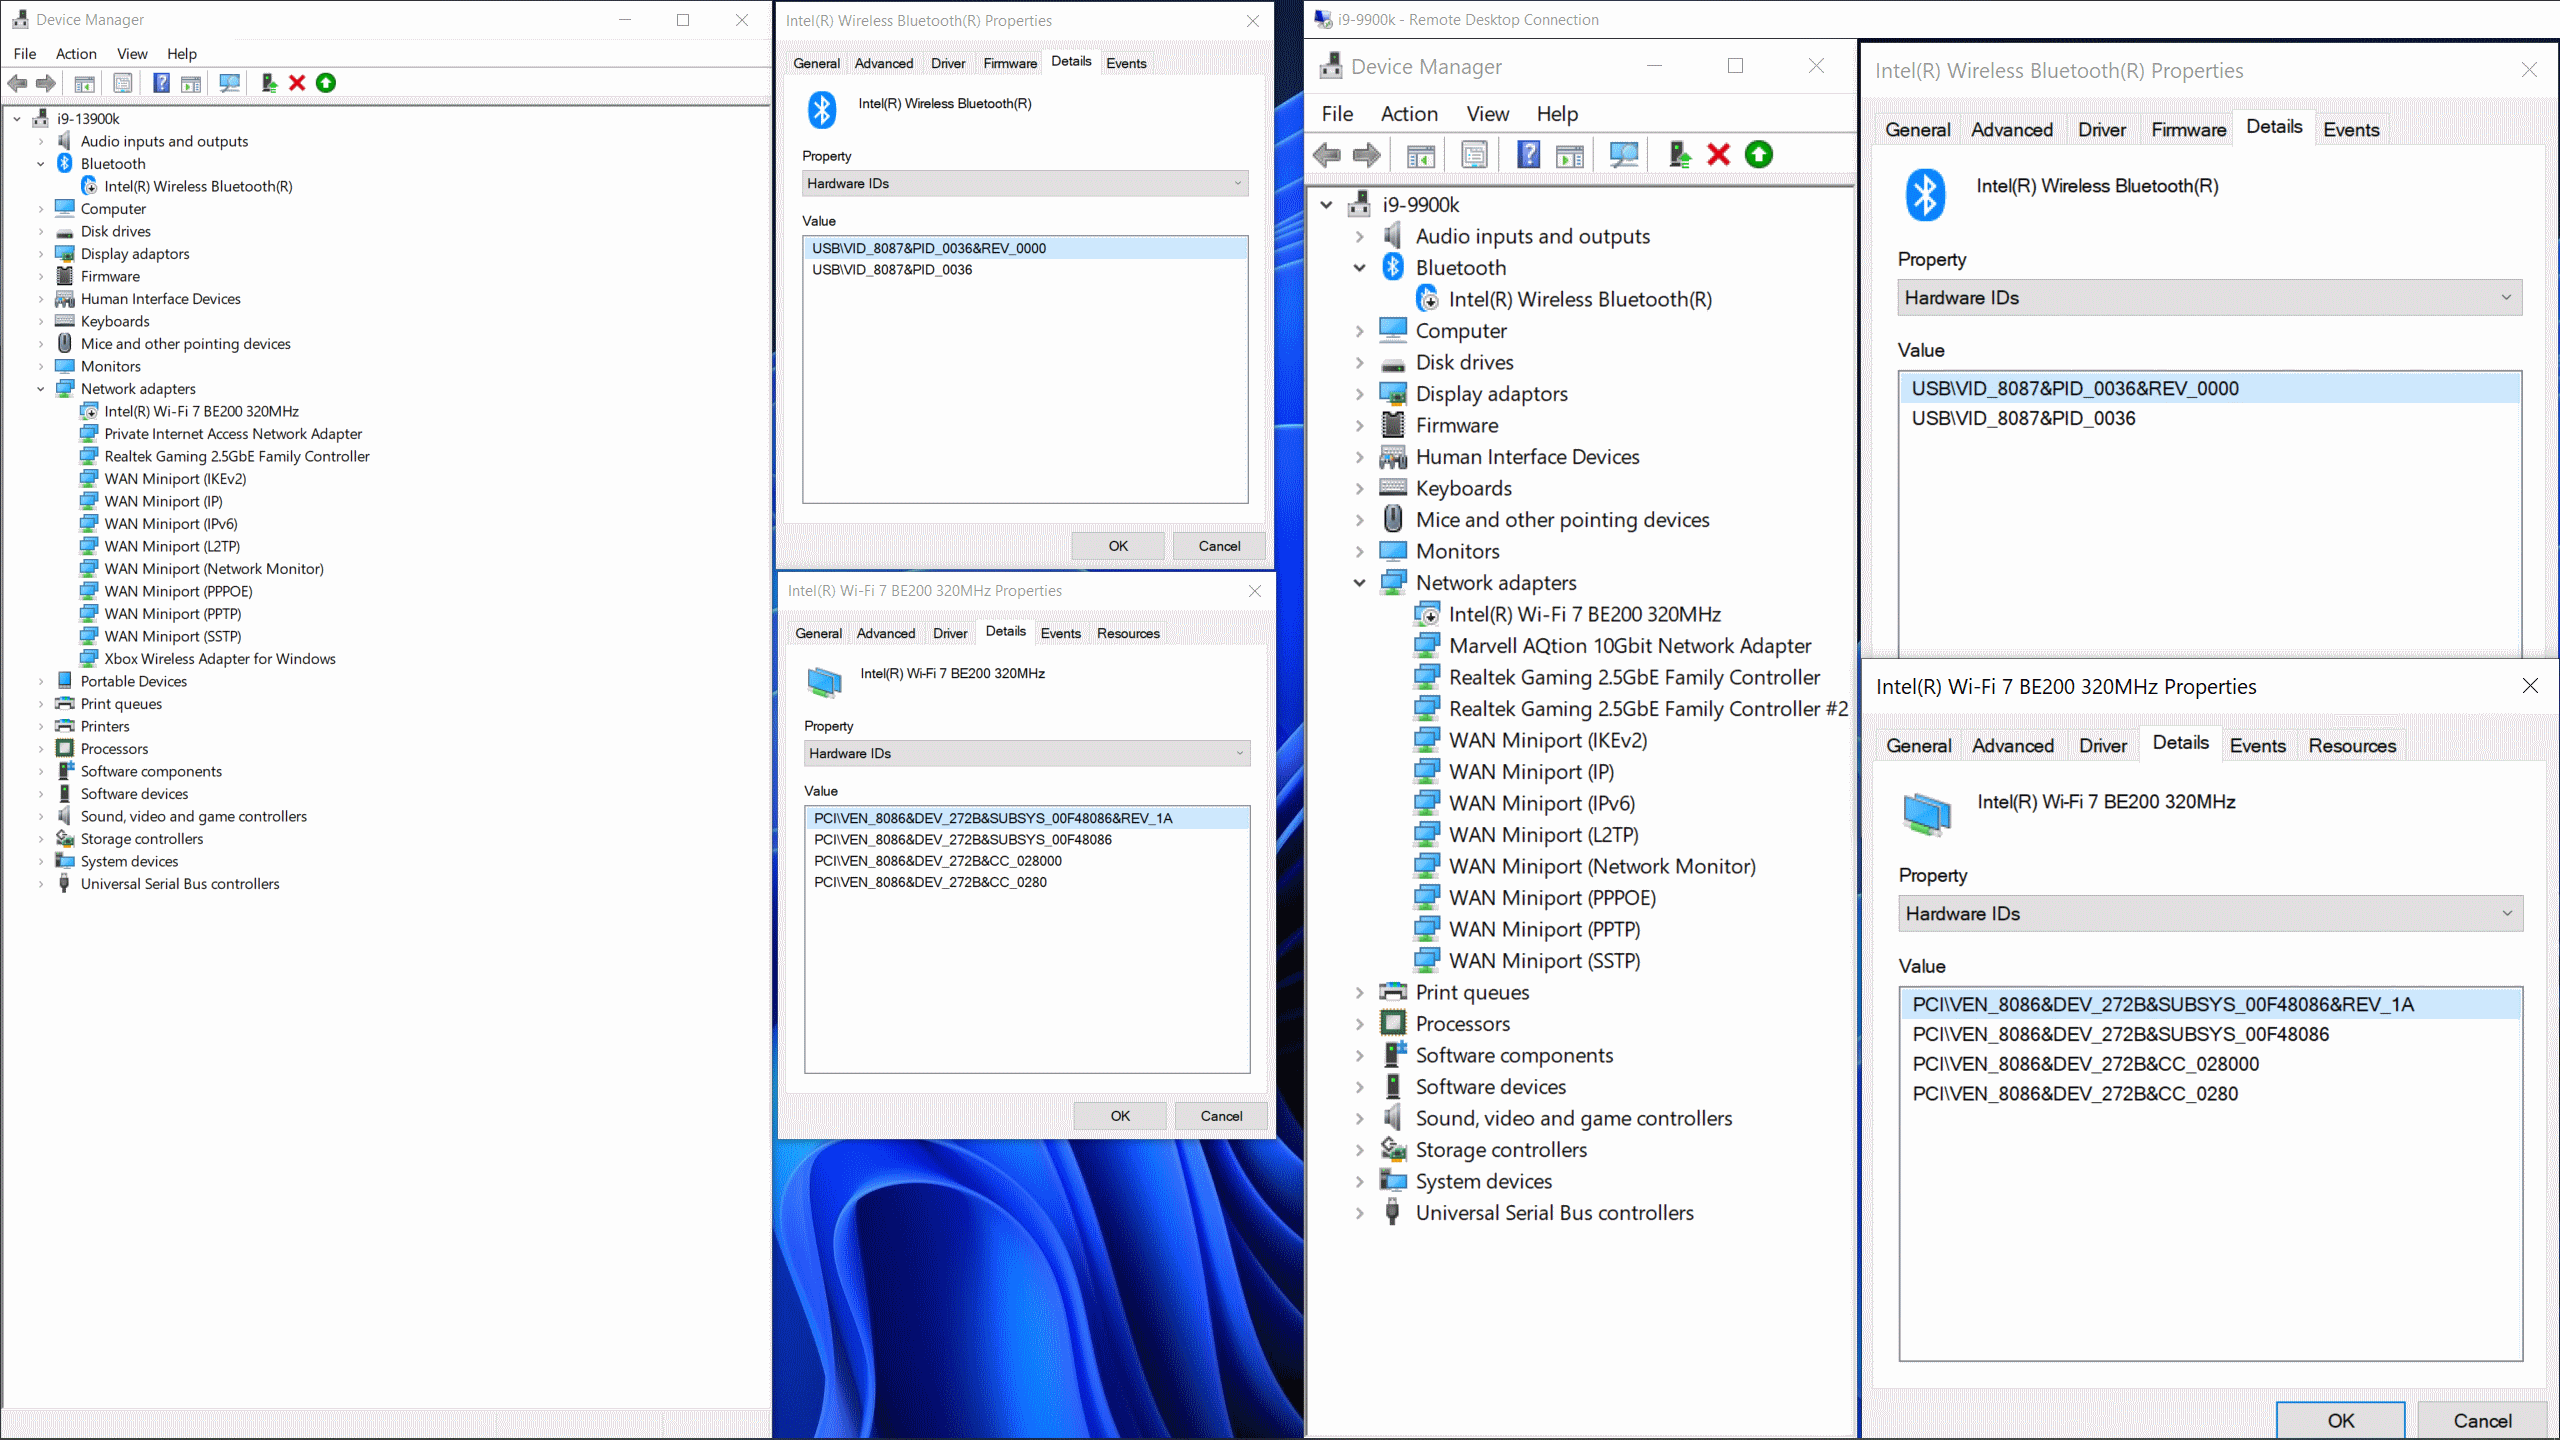
Task: Click the Firmware chip icon in i9-9900k device tree
Action: [1392, 425]
